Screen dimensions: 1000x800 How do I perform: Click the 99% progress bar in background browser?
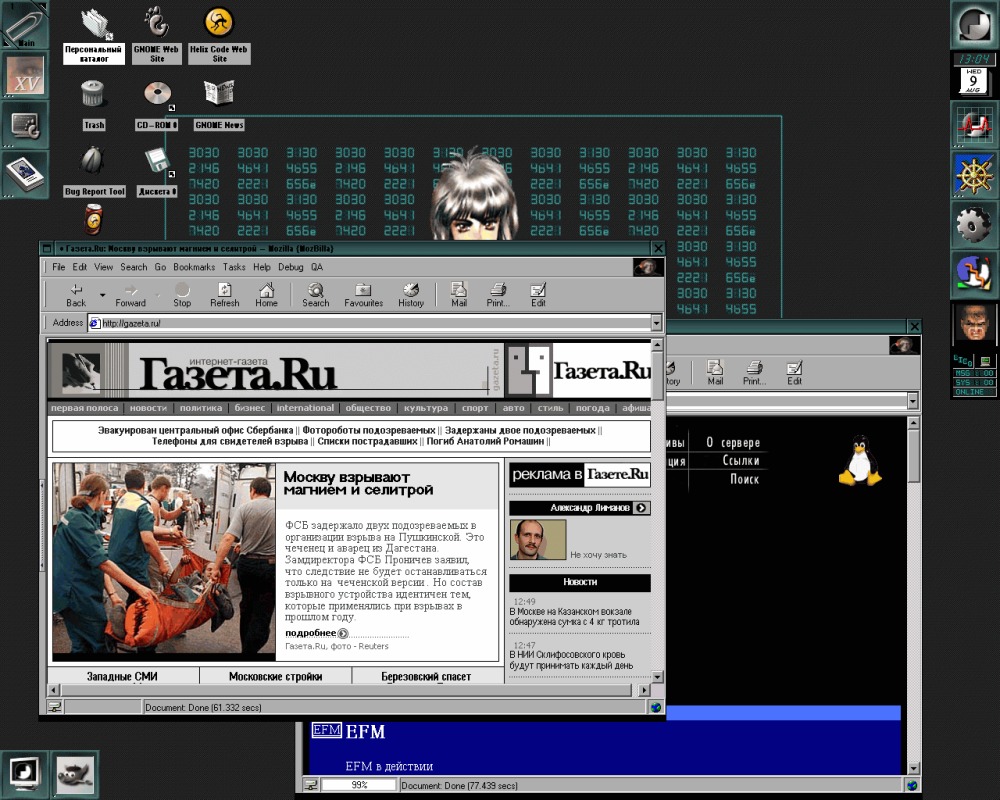pos(358,785)
